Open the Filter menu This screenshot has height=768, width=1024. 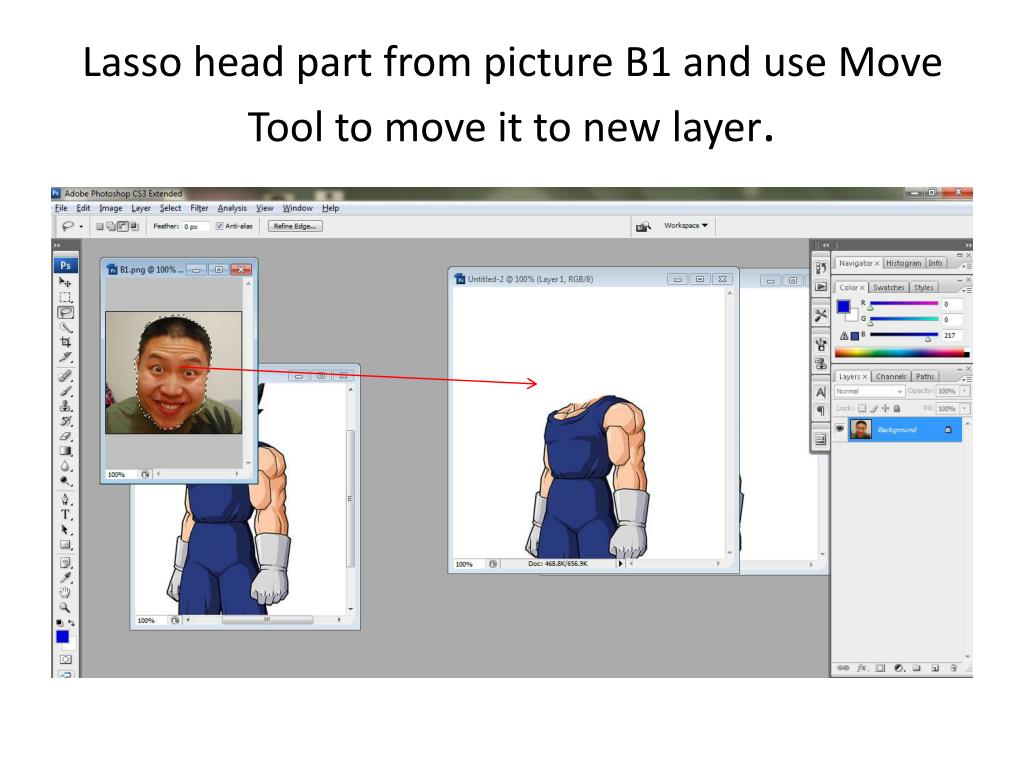point(199,208)
